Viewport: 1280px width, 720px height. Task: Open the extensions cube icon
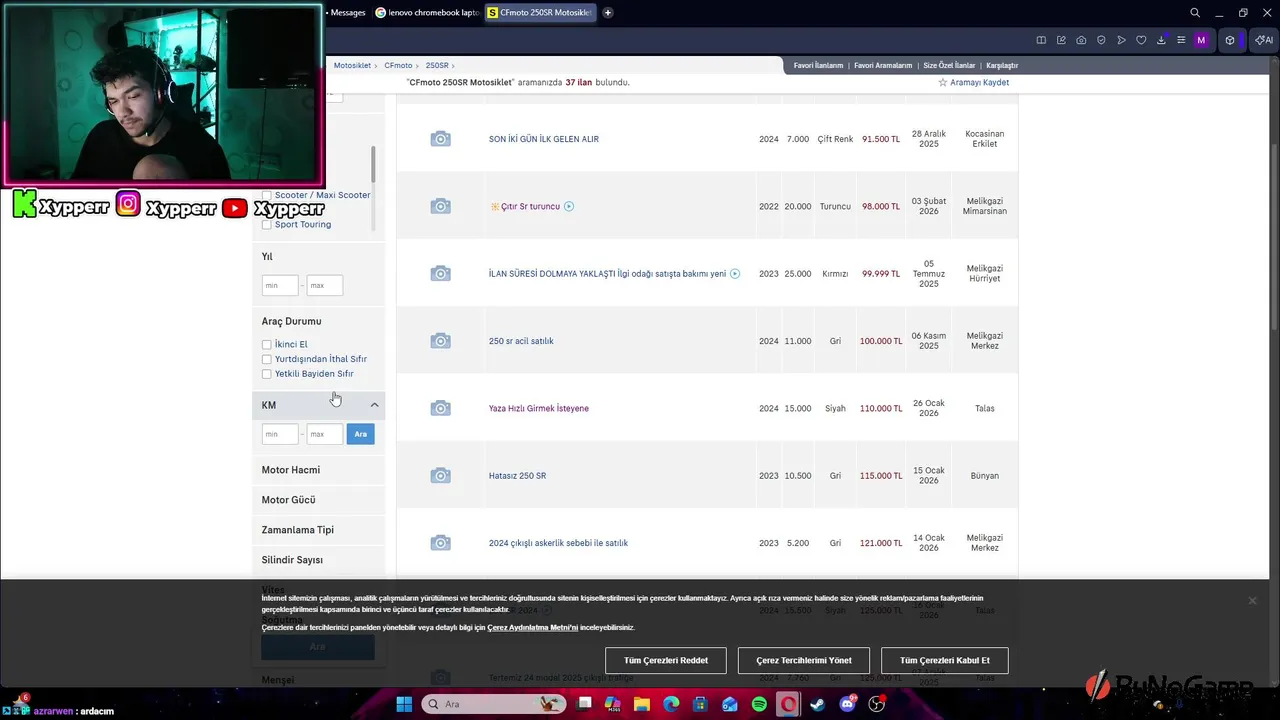tap(1230, 40)
